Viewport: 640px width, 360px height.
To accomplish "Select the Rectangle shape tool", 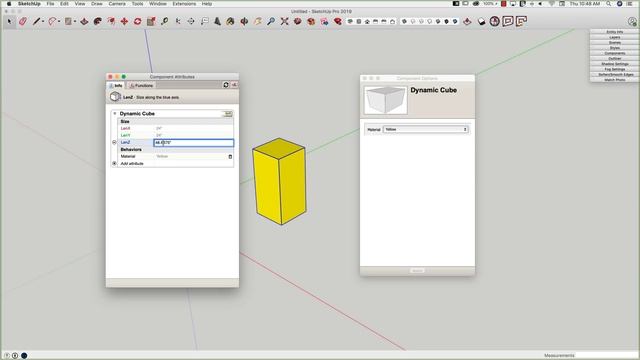I will click(x=68, y=21).
